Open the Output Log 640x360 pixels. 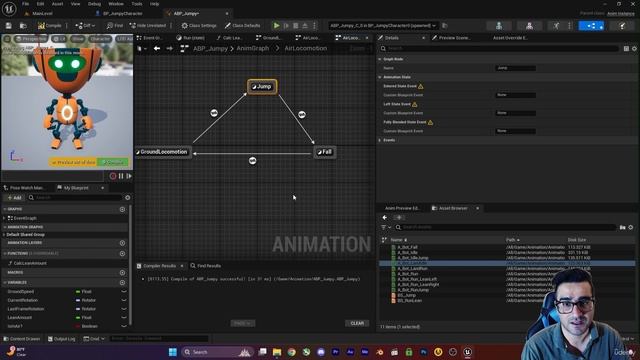[x=62, y=339]
